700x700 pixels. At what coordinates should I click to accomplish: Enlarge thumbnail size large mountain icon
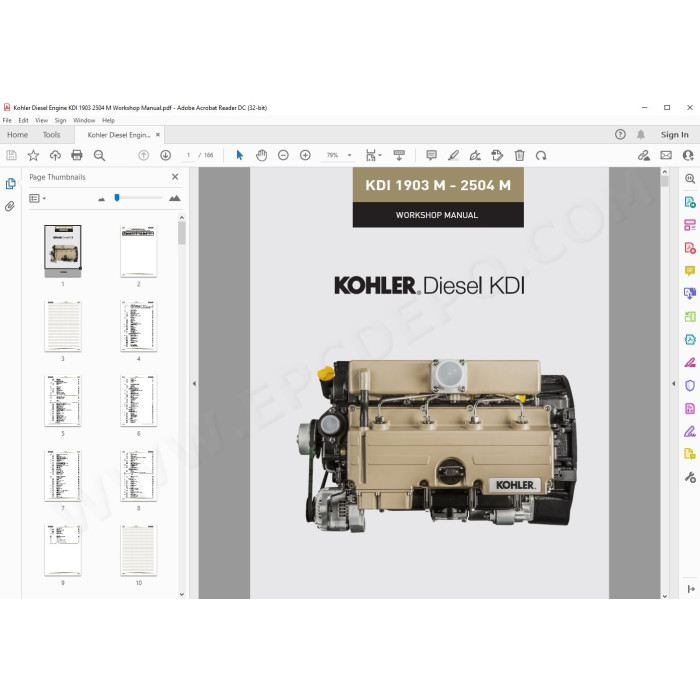click(x=175, y=198)
